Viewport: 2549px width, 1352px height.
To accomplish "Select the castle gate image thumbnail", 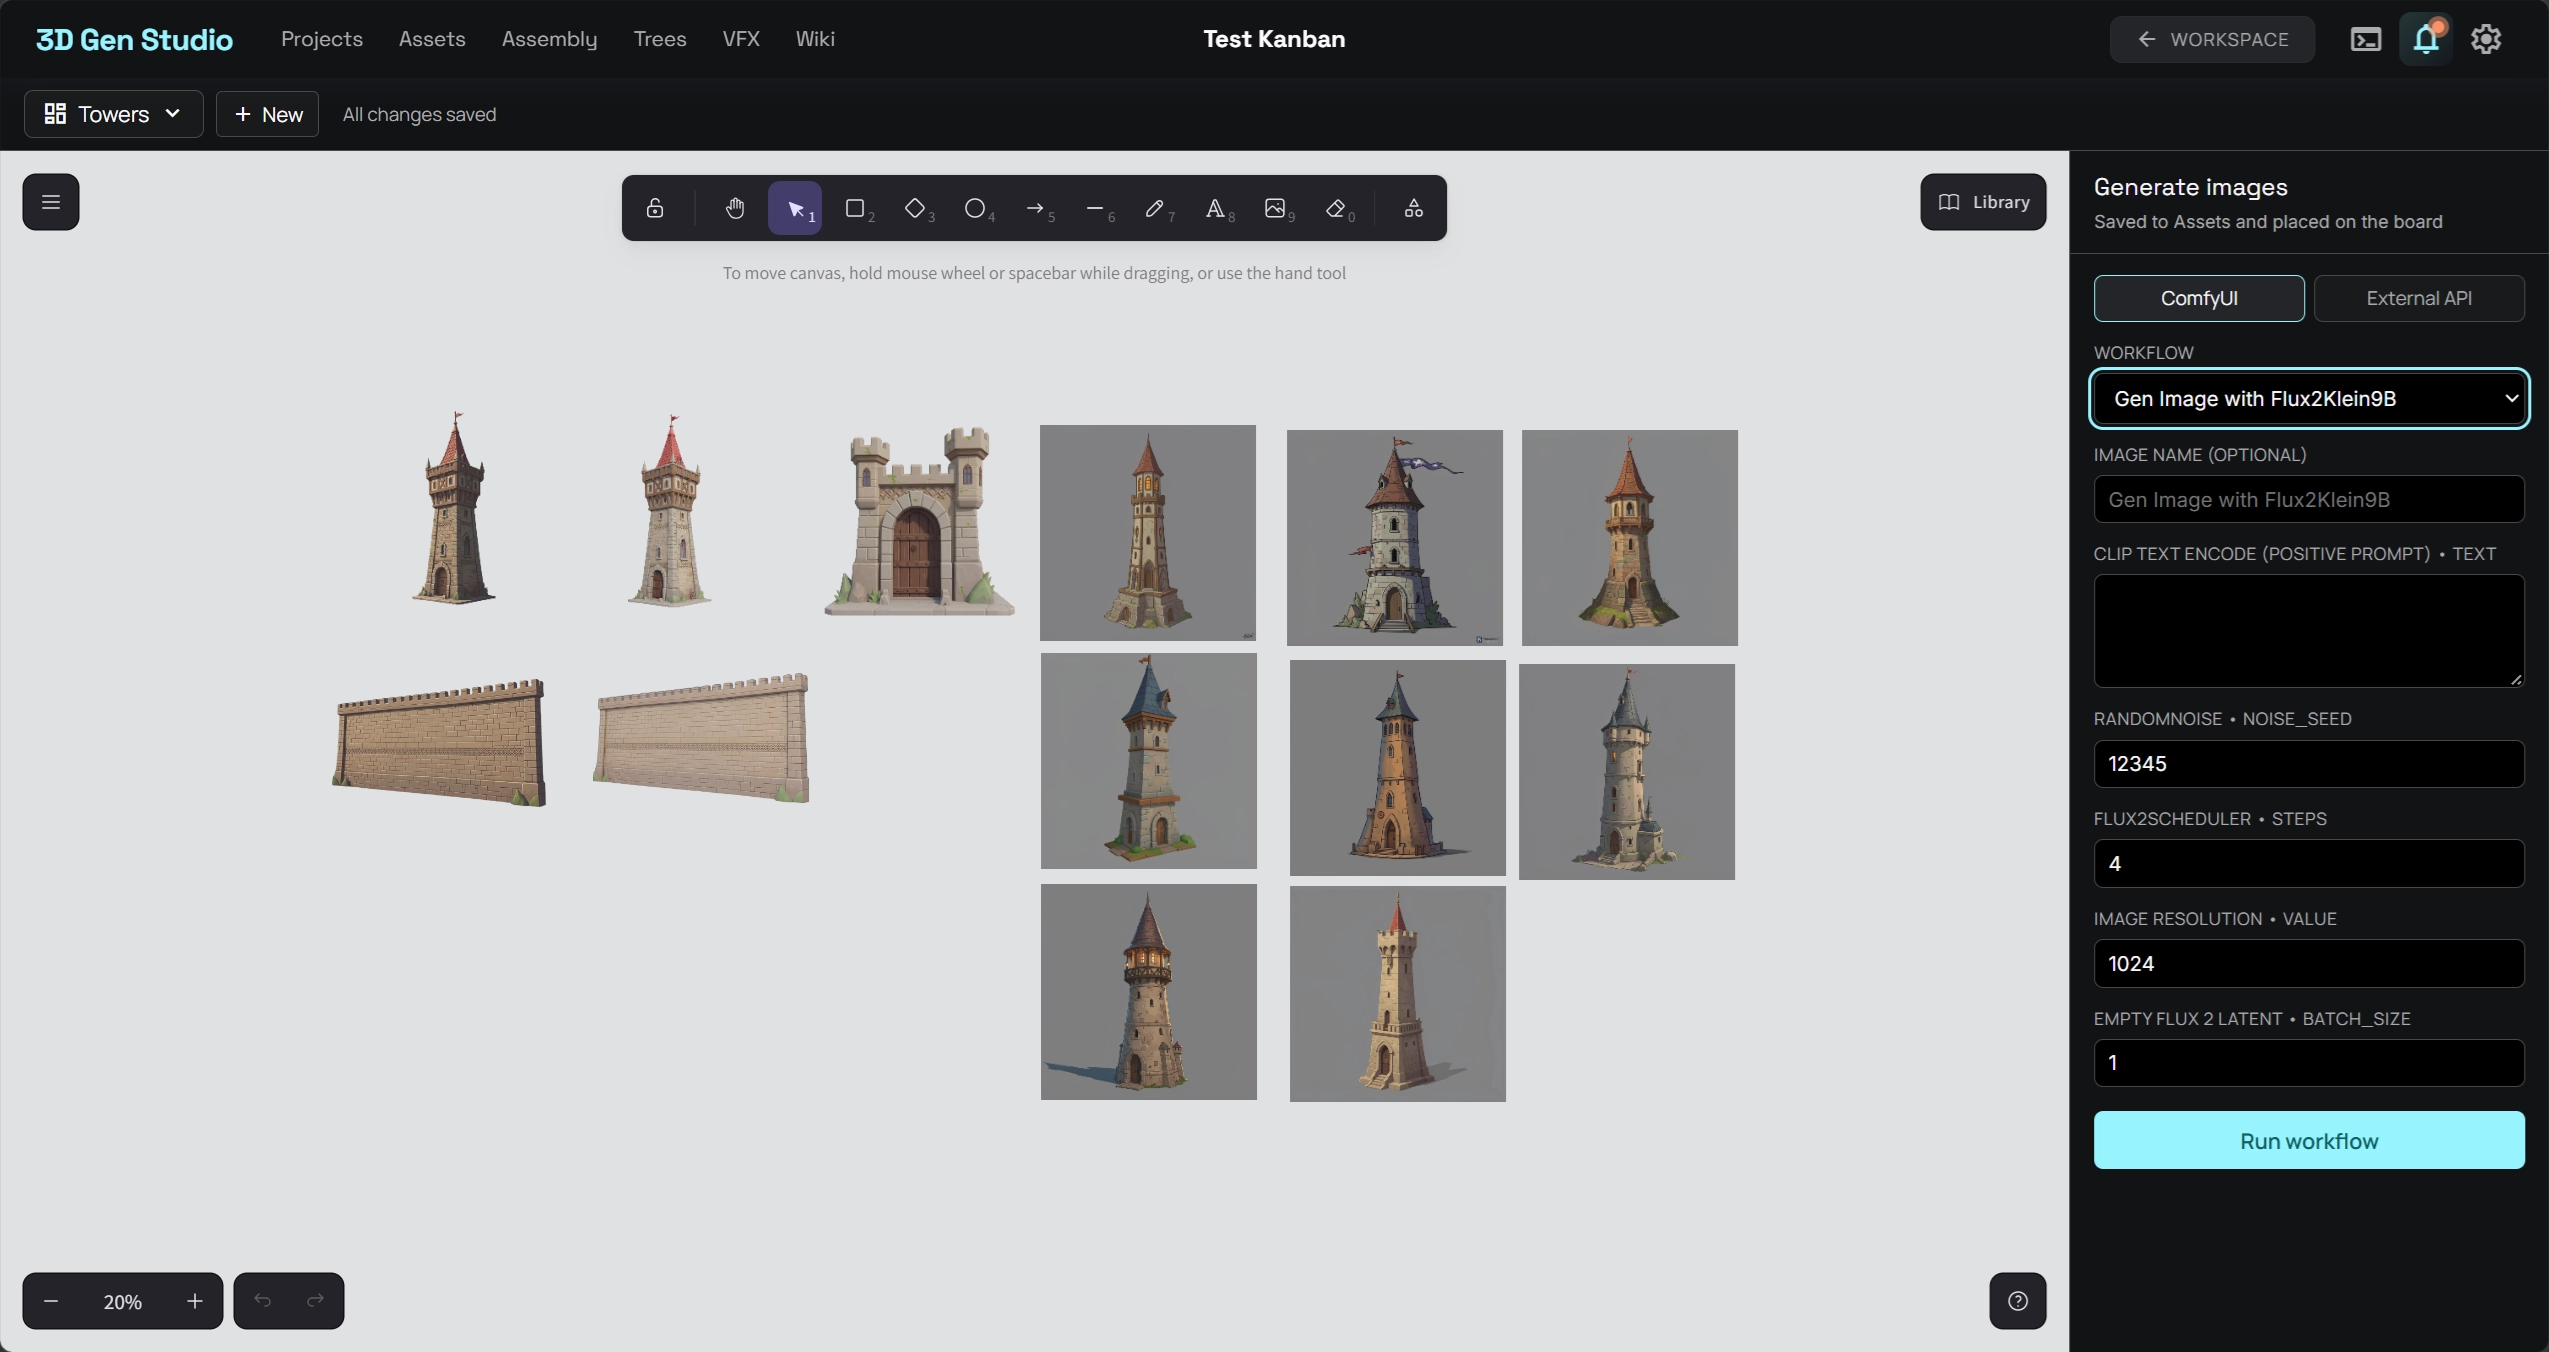I will (x=919, y=520).
